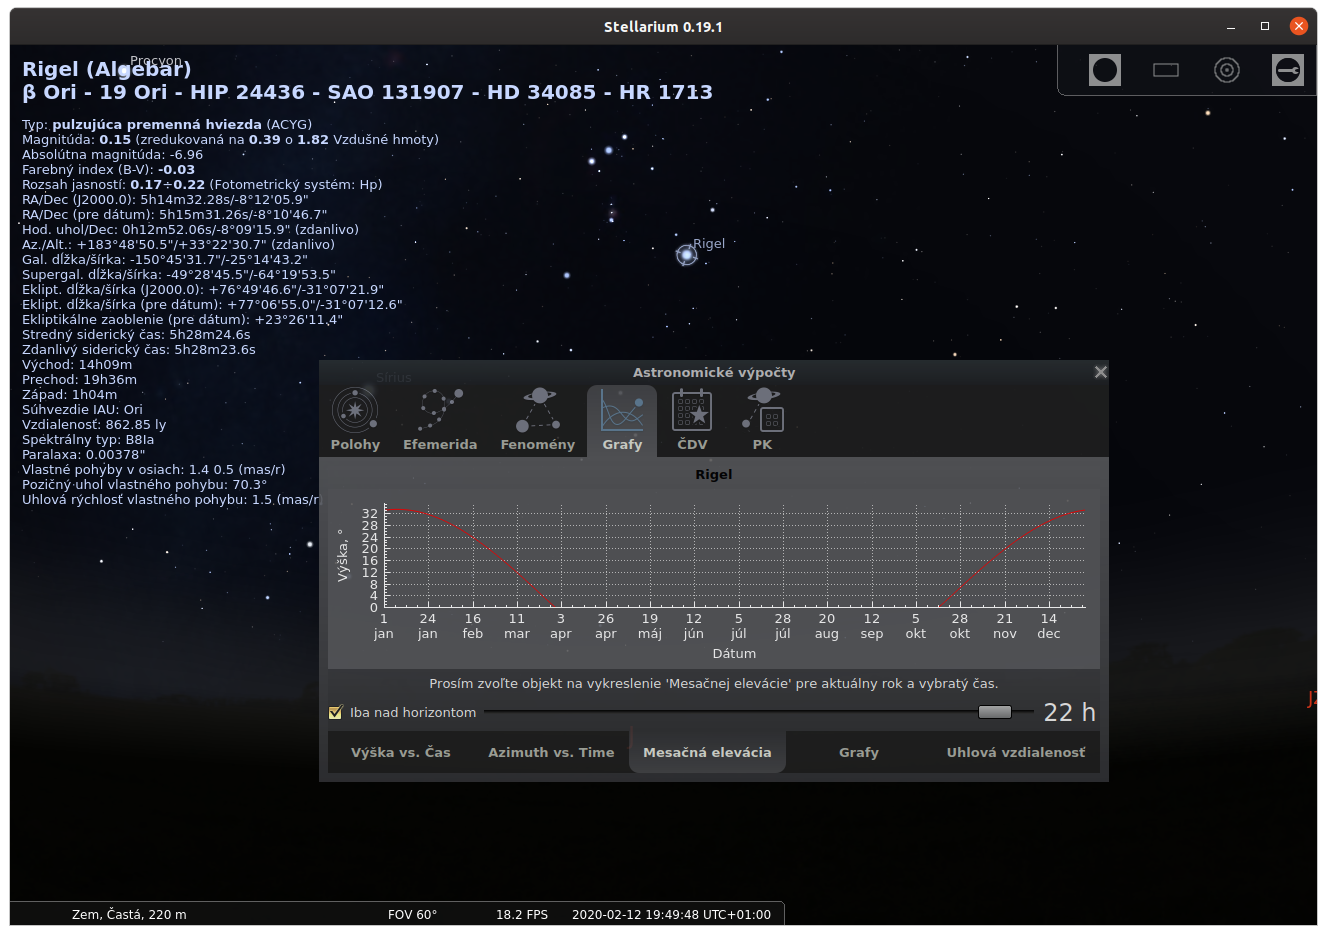Viewport: 1327px width, 935px height.
Task: Close the Stellarium window
Action: [1299, 26]
